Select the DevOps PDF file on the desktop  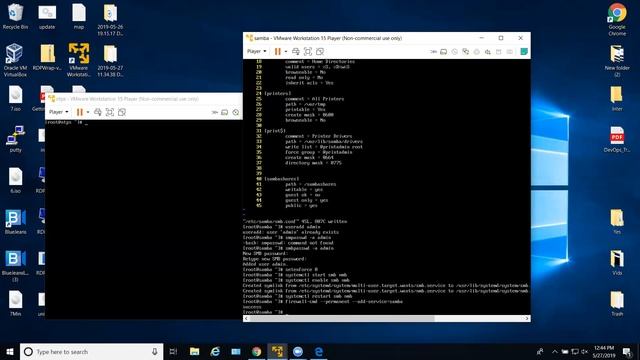[617, 139]
